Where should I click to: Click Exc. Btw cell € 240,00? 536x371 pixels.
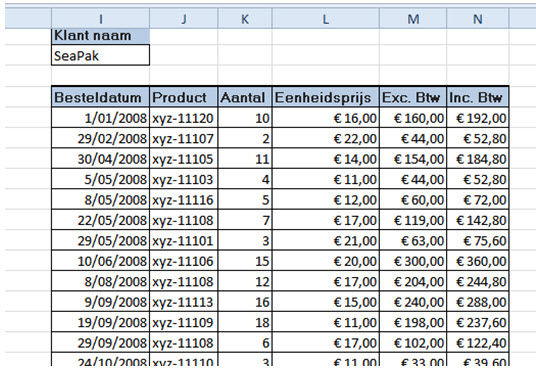(413, 302)
